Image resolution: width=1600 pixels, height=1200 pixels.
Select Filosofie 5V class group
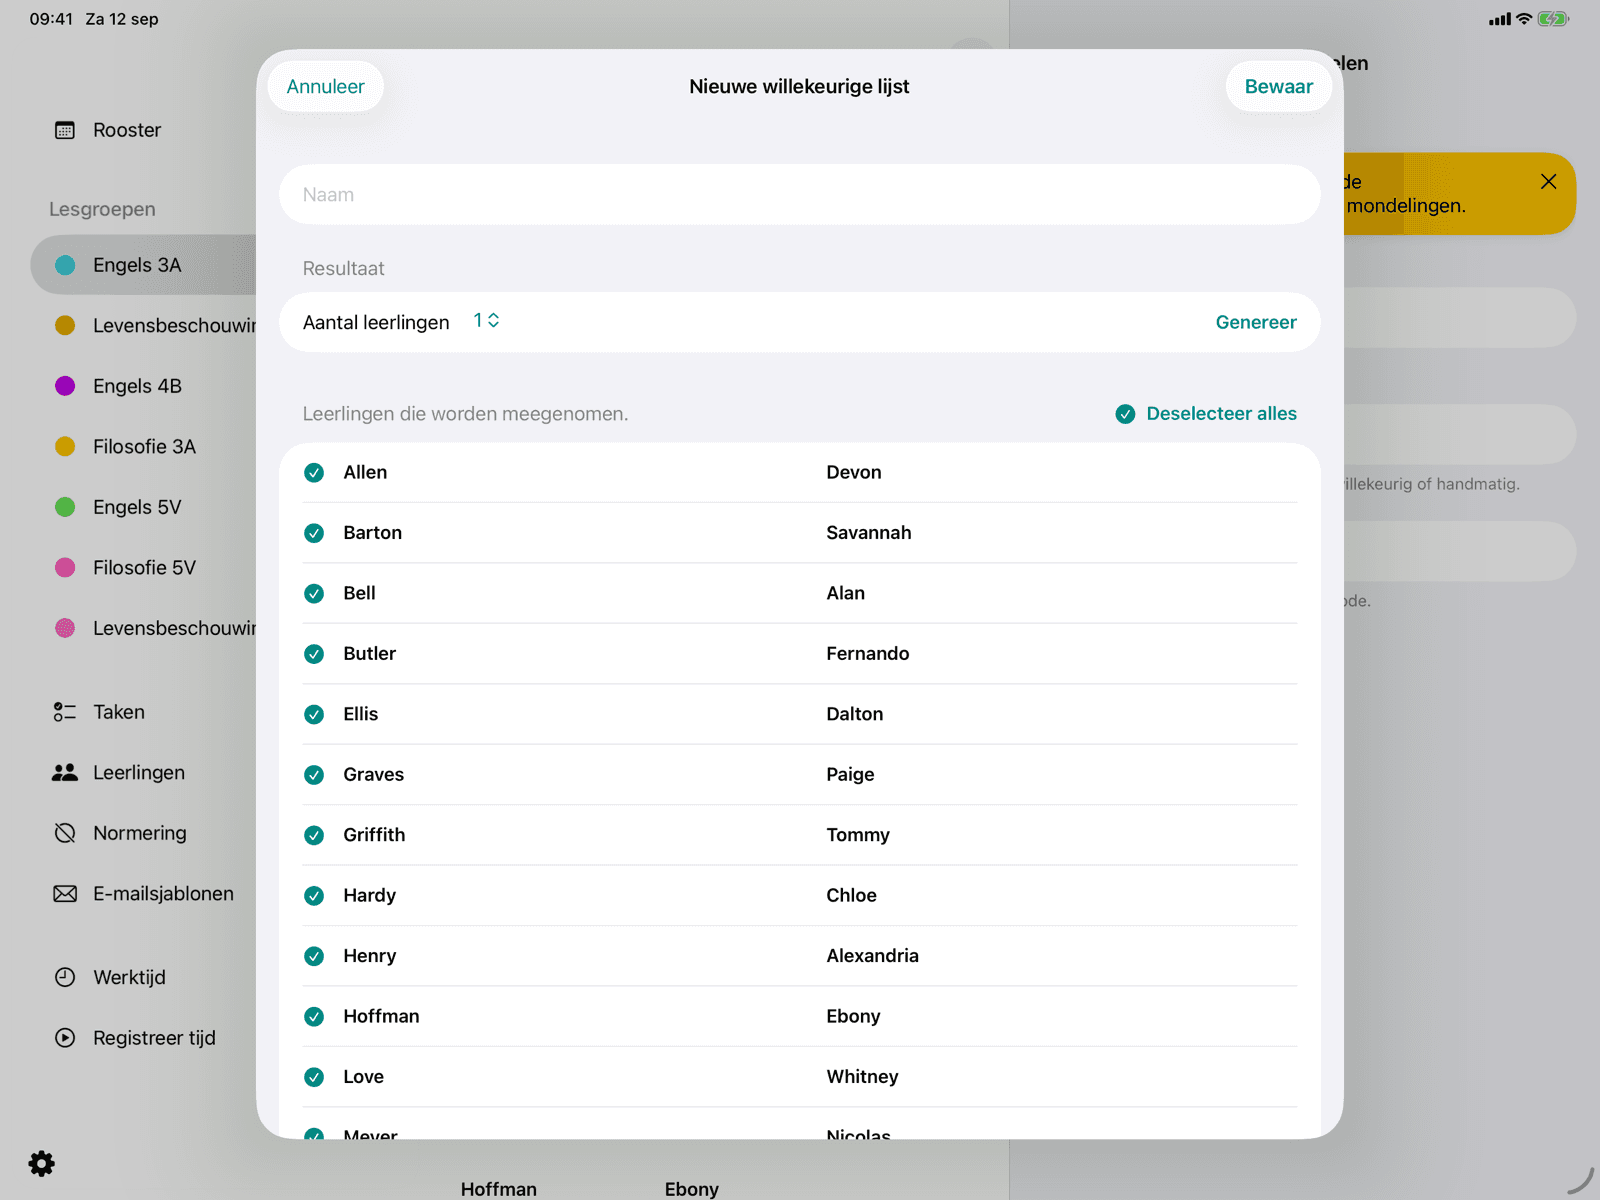coord(143,568)
